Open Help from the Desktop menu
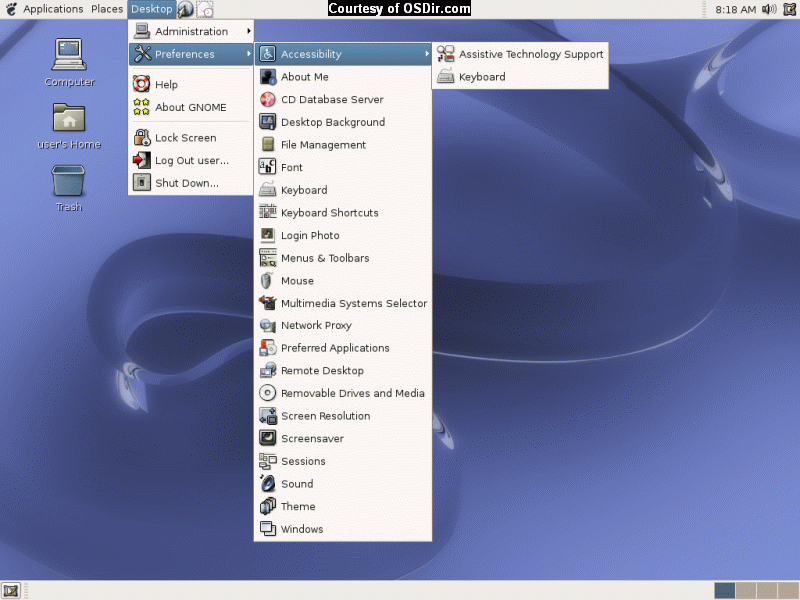Screen dimensions: 800x600 192,84
